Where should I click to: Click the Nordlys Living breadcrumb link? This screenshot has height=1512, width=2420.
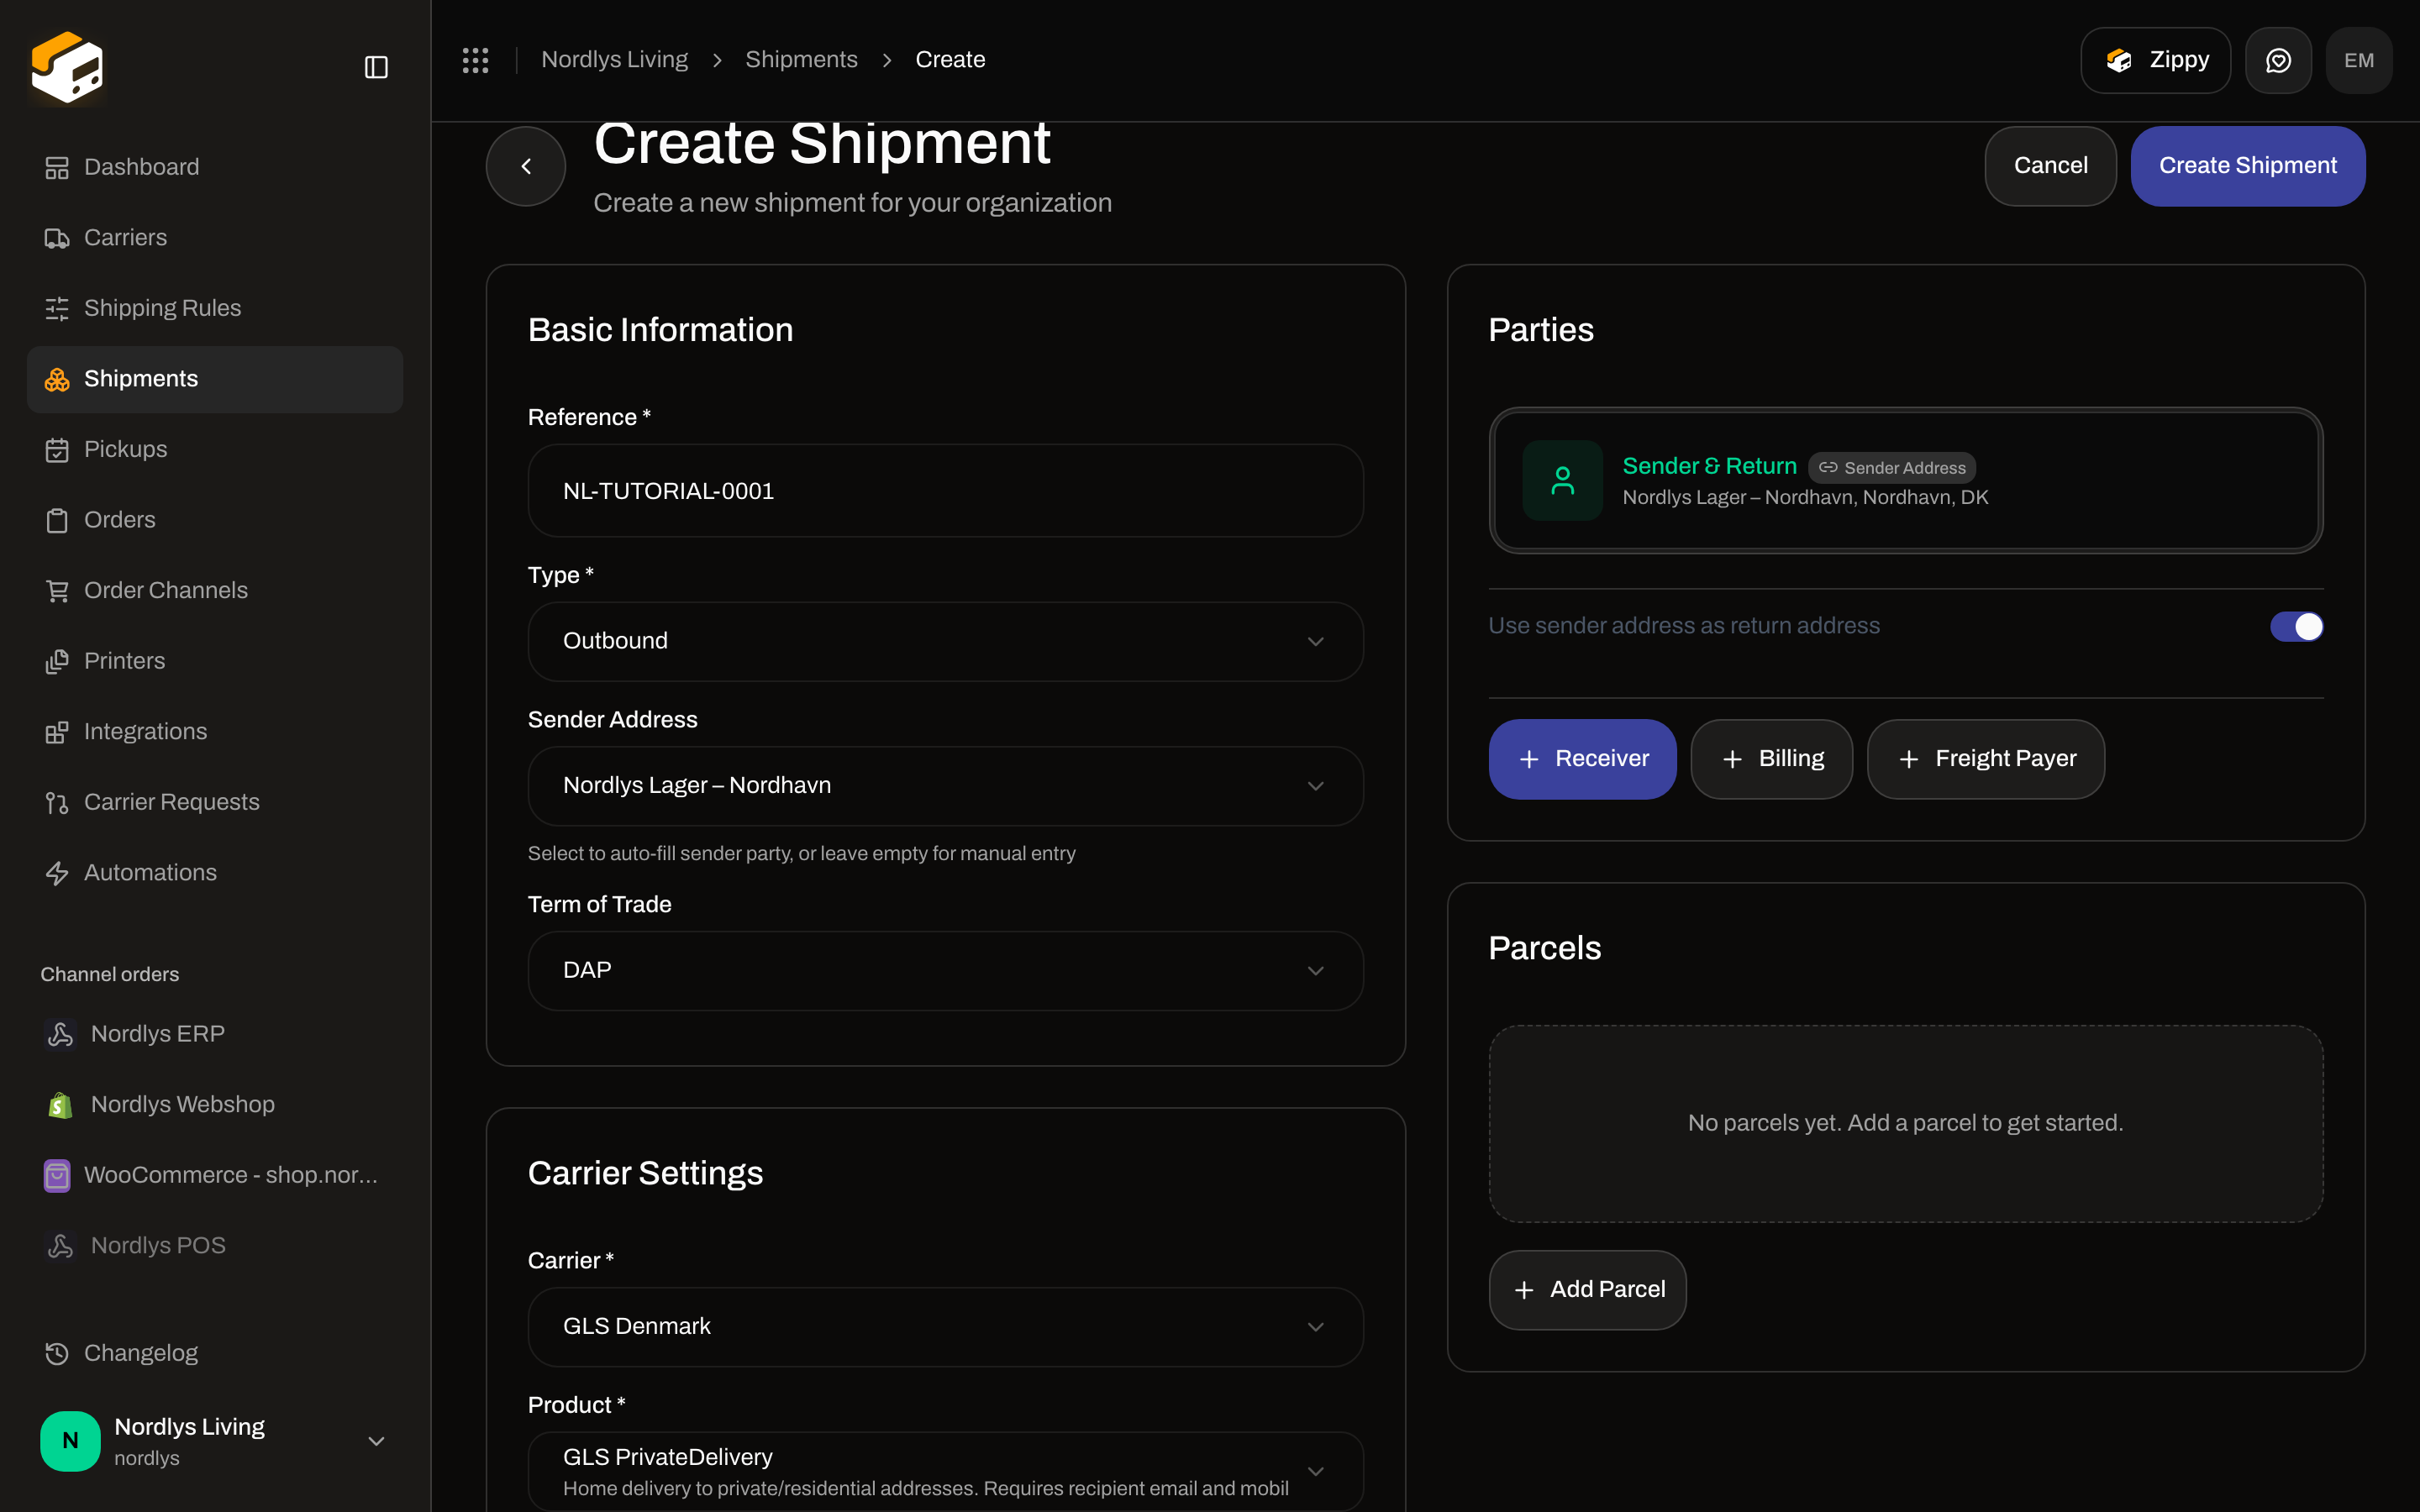tap(614, 60)
